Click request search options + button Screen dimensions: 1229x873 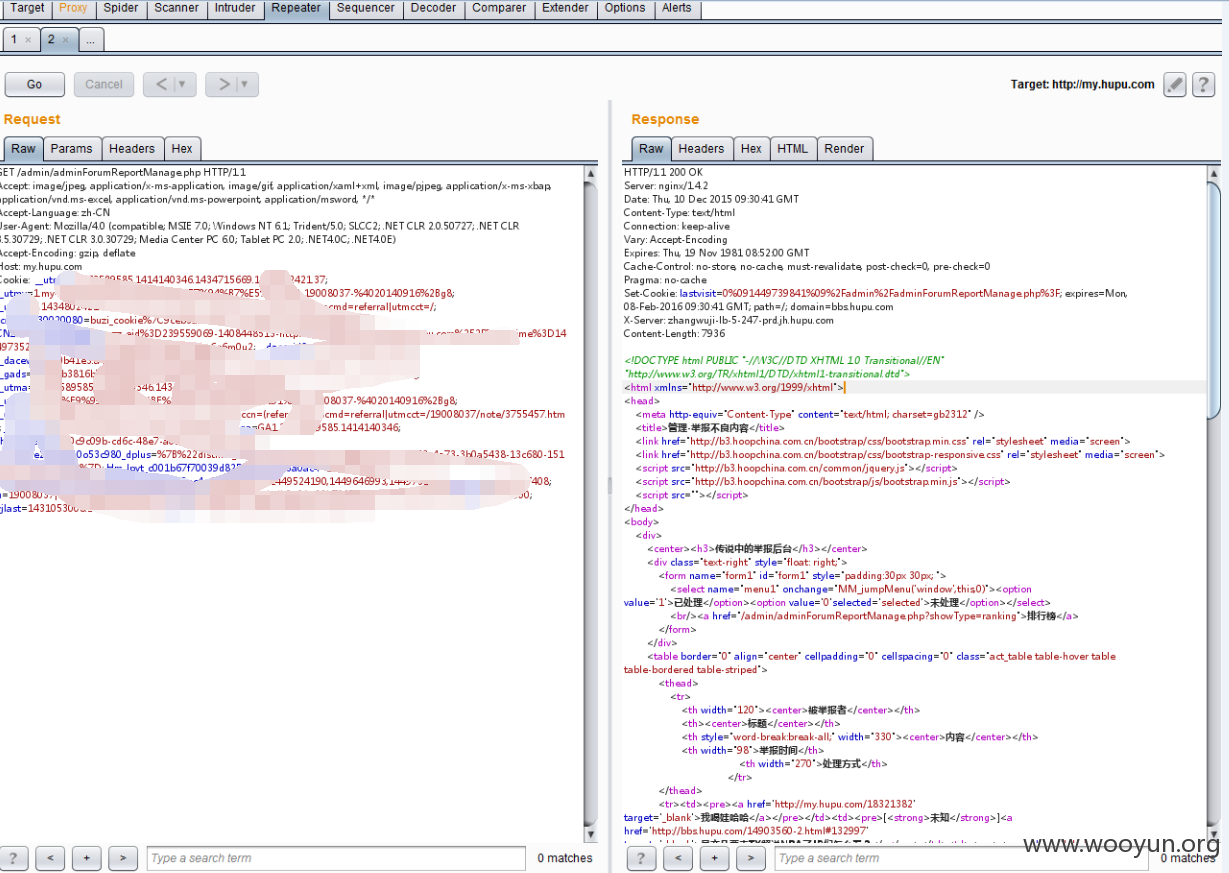tap(87, 858)
